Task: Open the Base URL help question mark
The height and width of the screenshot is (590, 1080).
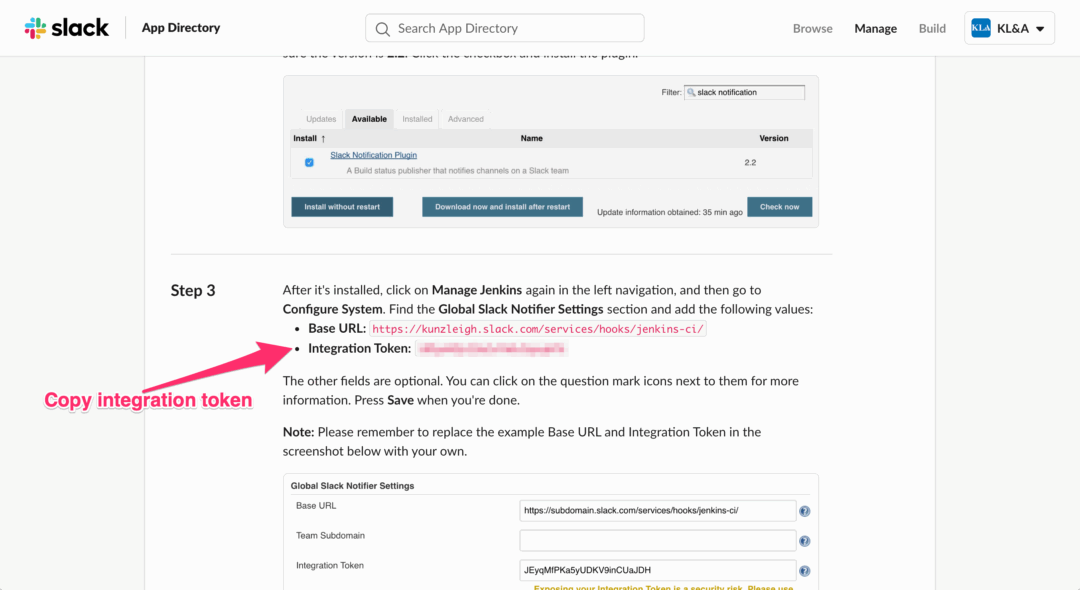Action: click(804, 510)
